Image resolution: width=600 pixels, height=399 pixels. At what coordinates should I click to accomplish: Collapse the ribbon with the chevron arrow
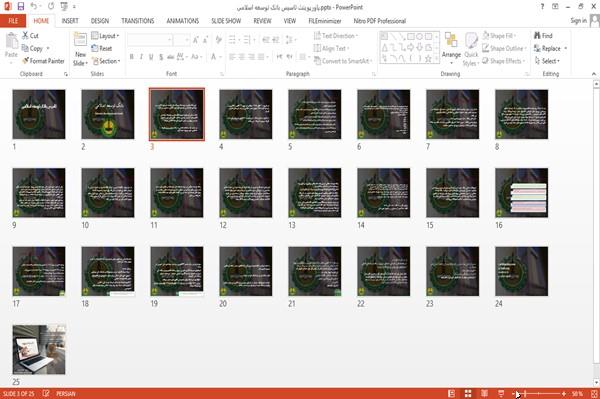pyautogui.click(x=594, y=74)
